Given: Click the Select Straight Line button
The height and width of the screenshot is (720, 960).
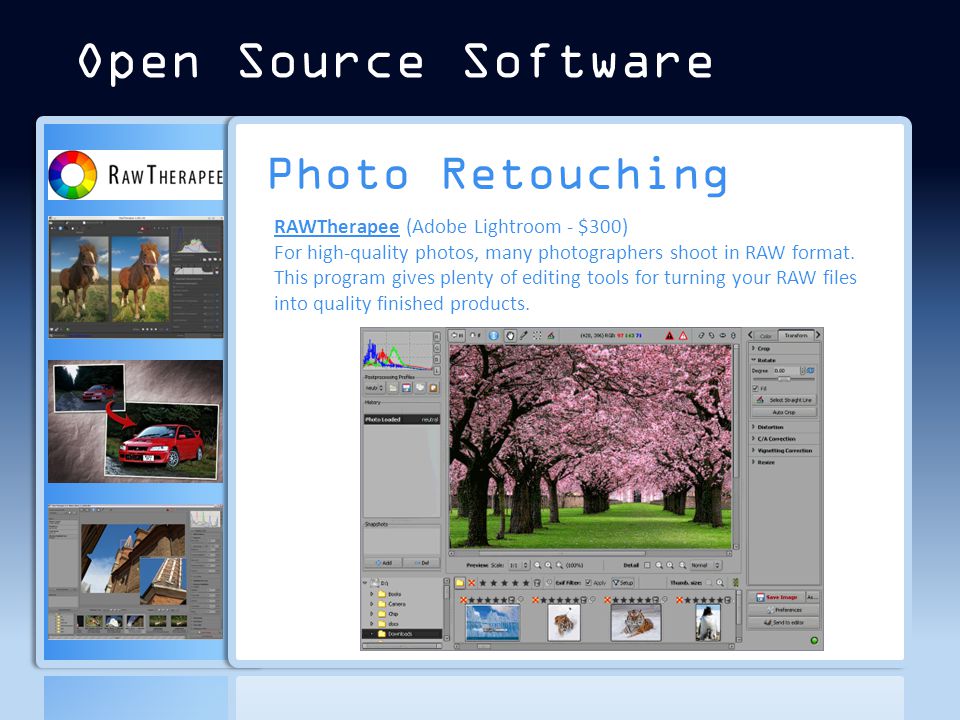Looking at the screenshot, I should click(x=784, y=400).
